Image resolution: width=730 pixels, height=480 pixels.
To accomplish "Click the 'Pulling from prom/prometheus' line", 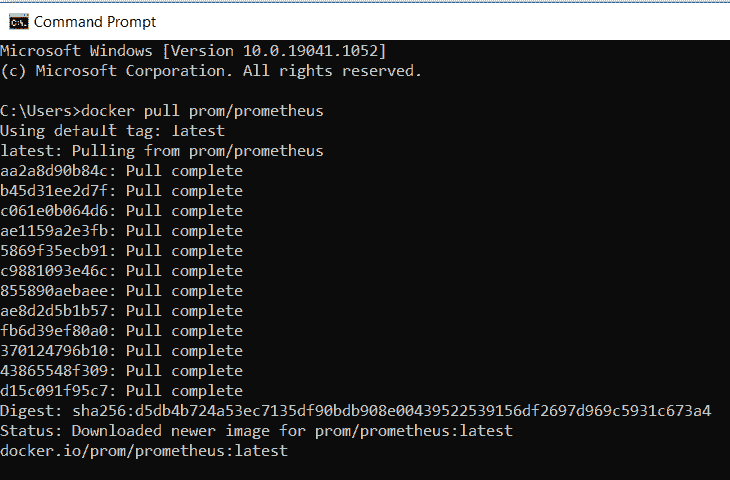I will 162,151.
